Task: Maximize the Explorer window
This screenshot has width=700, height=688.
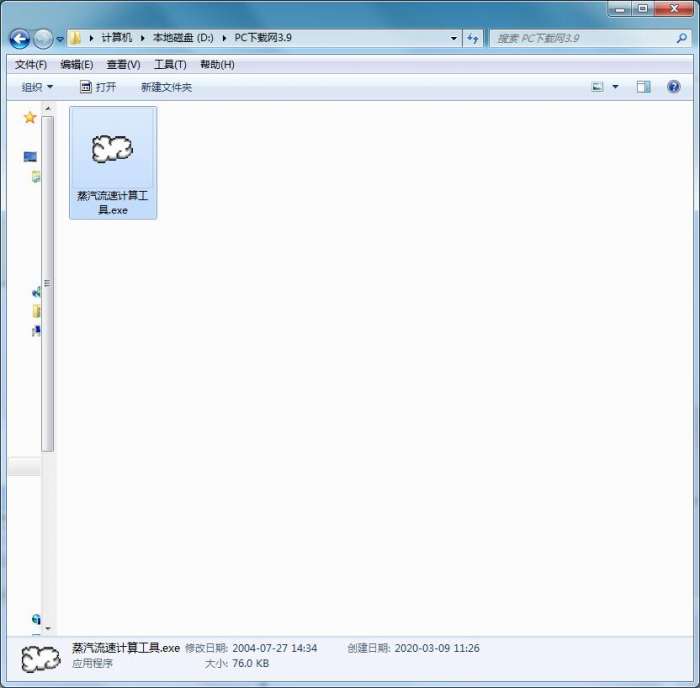Action: coord(642,8)
